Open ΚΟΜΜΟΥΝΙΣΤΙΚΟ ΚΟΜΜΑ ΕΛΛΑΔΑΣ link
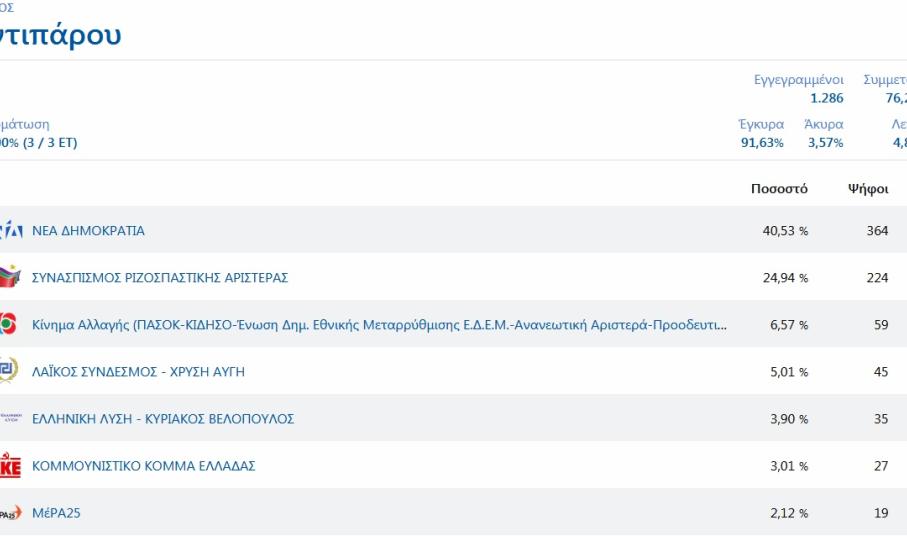The image size is (907, 536). (144, 466)
